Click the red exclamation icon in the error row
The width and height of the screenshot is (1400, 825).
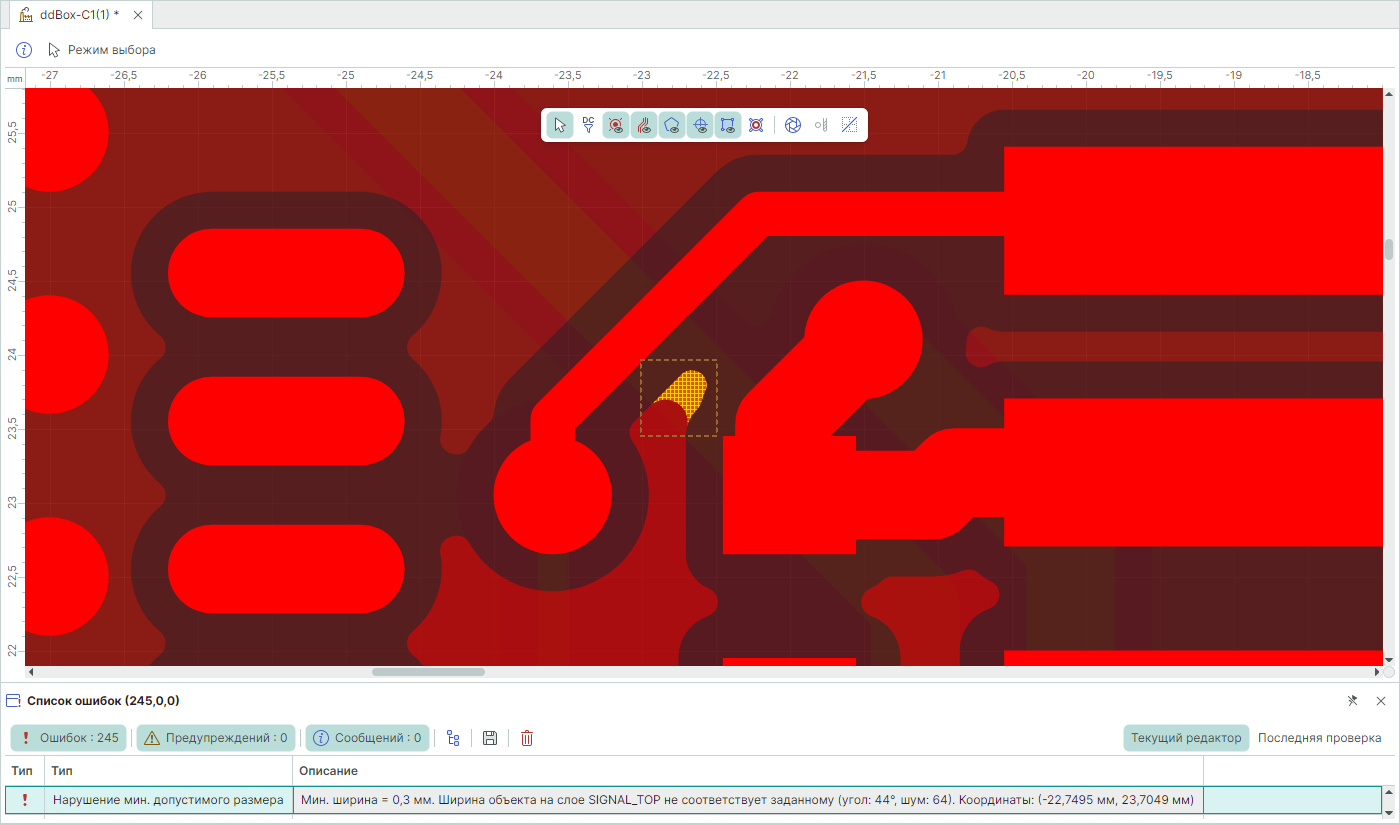[x=24, y=800]
